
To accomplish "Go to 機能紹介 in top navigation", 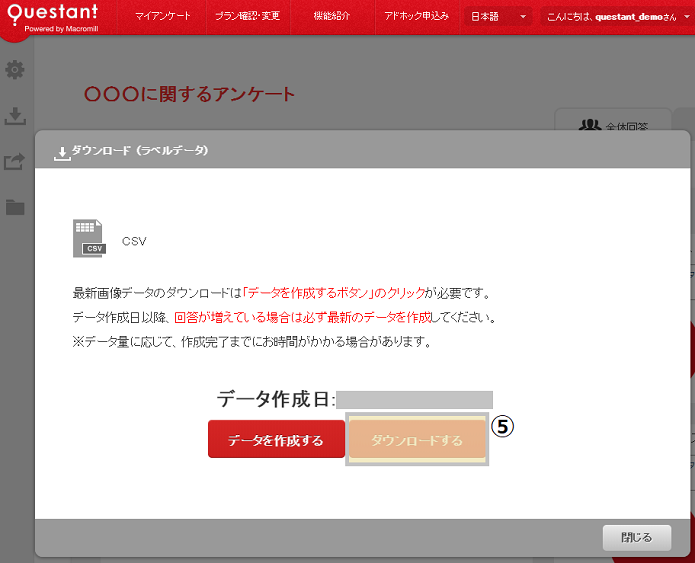I will (x=331, y=17).
